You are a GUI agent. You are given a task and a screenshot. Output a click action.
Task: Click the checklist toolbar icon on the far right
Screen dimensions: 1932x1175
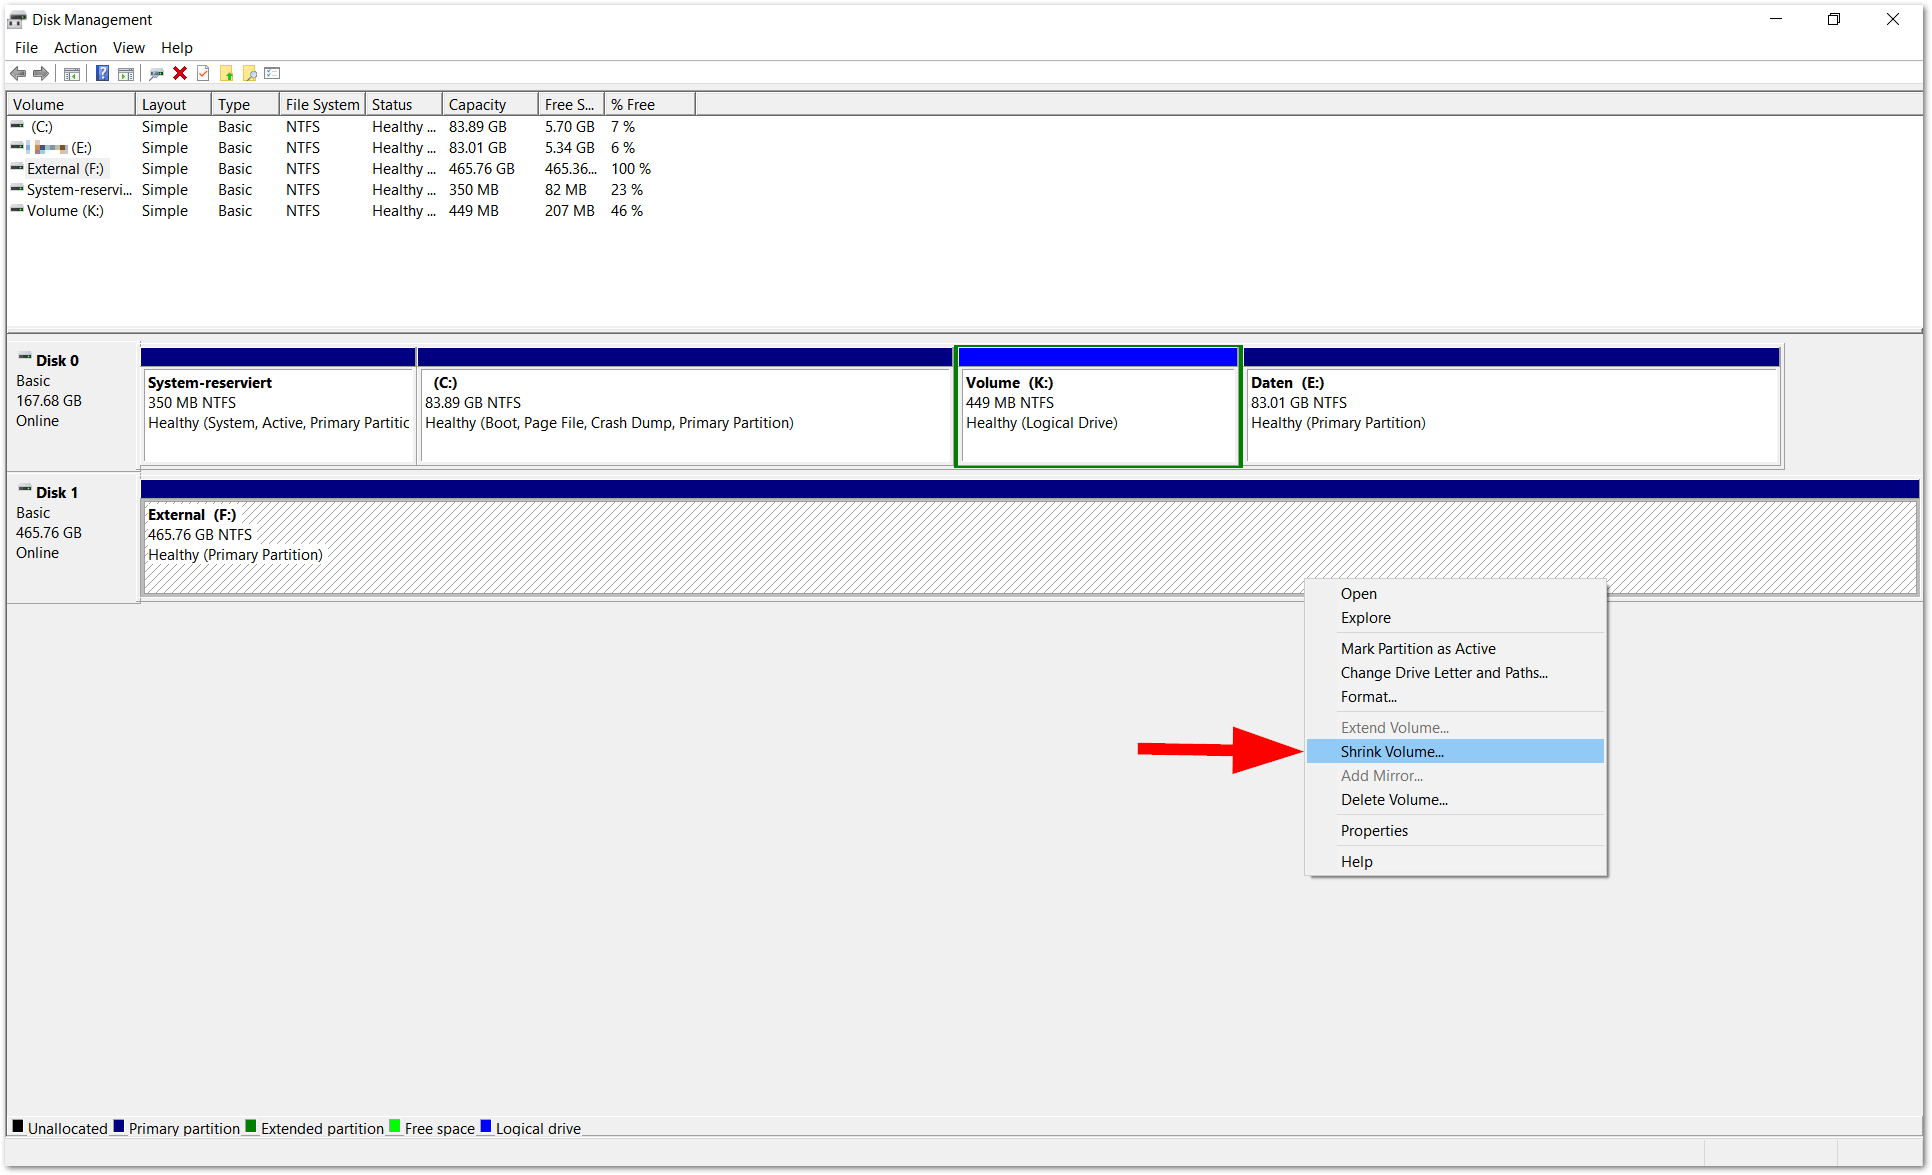272,73
